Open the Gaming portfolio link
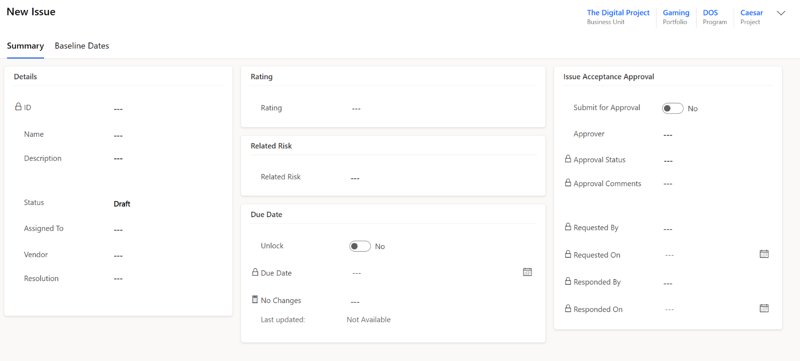800x361 pixels. point(676,13)
